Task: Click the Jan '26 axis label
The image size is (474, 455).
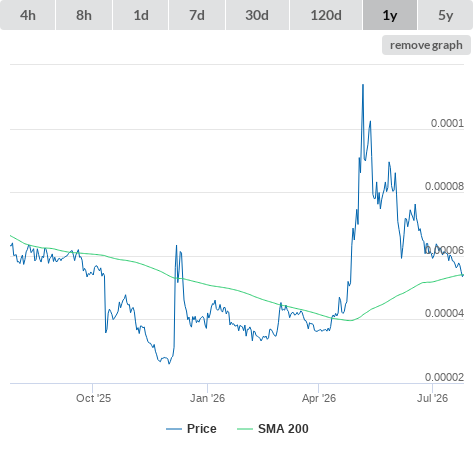Action: (207, 398)
